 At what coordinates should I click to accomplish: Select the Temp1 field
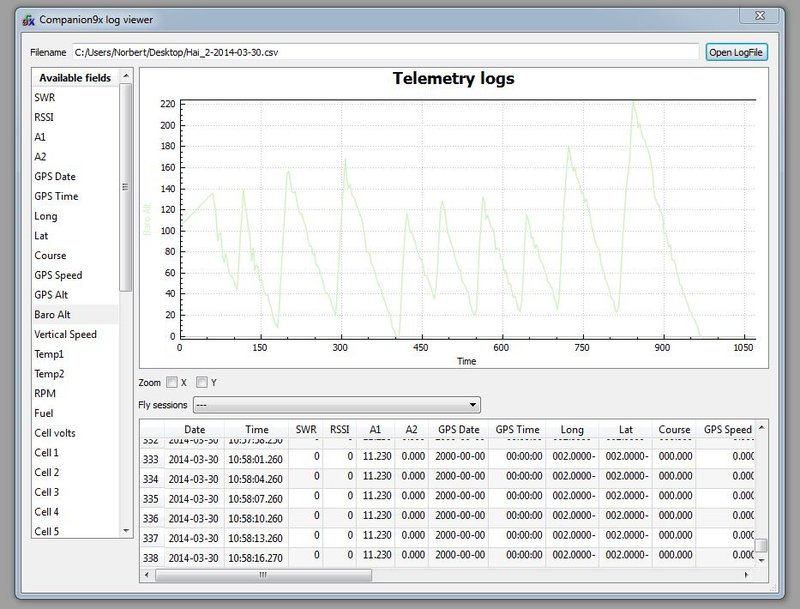(75, 354)
